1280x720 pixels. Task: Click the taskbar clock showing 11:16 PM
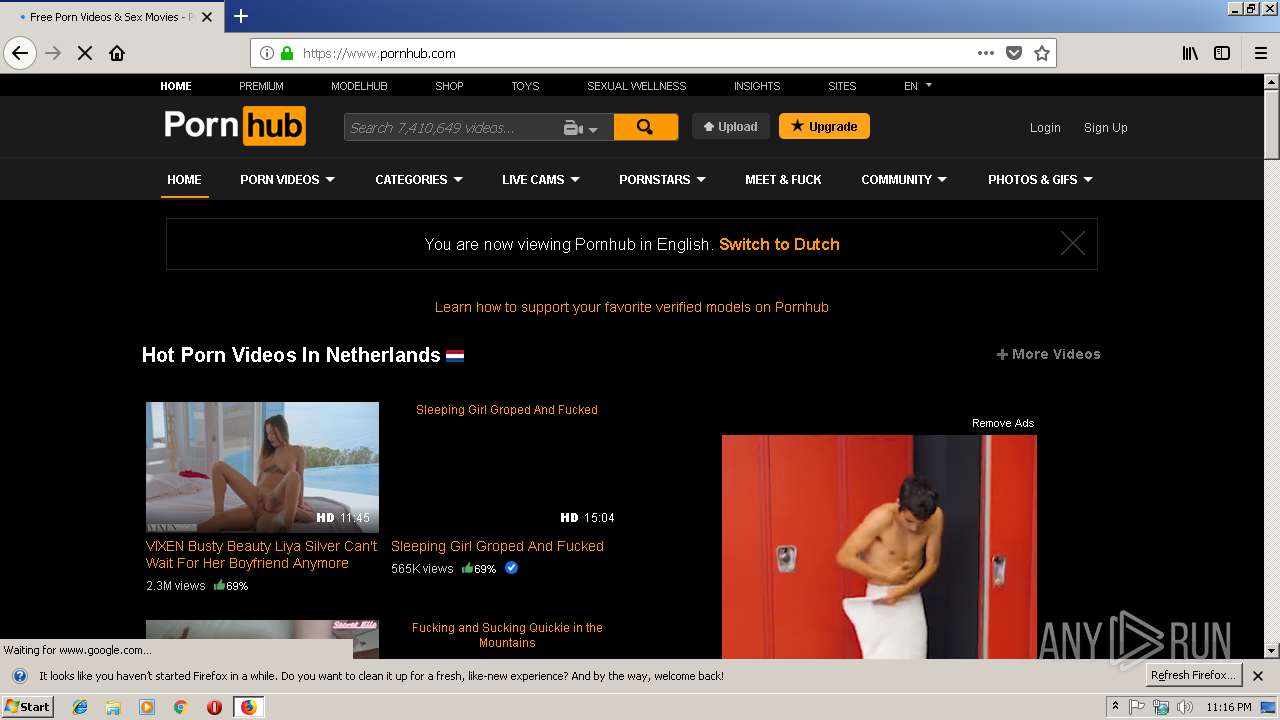pos(1229,707)
